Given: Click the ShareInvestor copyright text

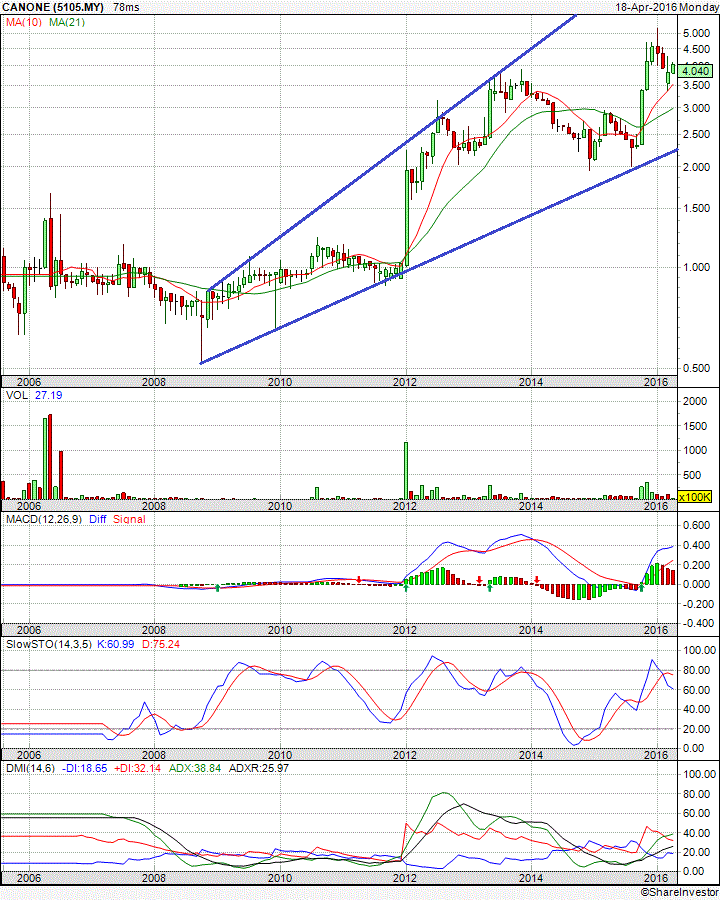Looking at the screenshot, I should (x=680, y=893).
